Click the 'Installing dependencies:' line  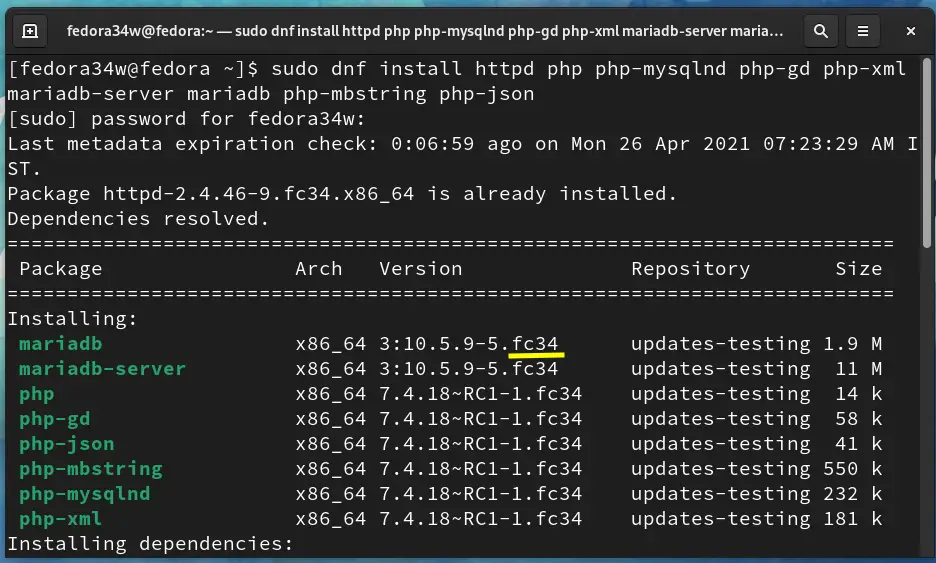click(x=150, y=544)
